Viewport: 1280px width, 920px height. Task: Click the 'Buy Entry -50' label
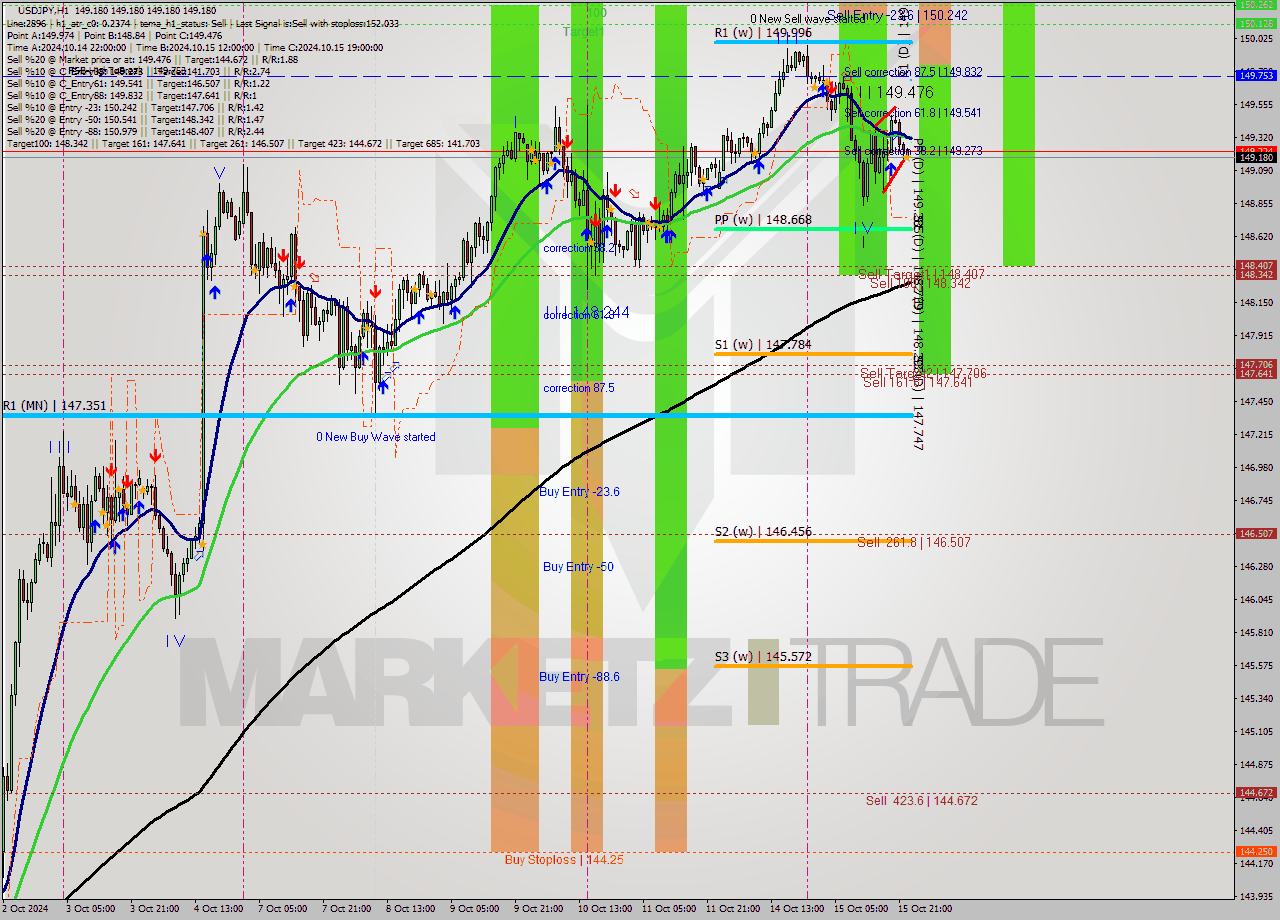[578, 567]
